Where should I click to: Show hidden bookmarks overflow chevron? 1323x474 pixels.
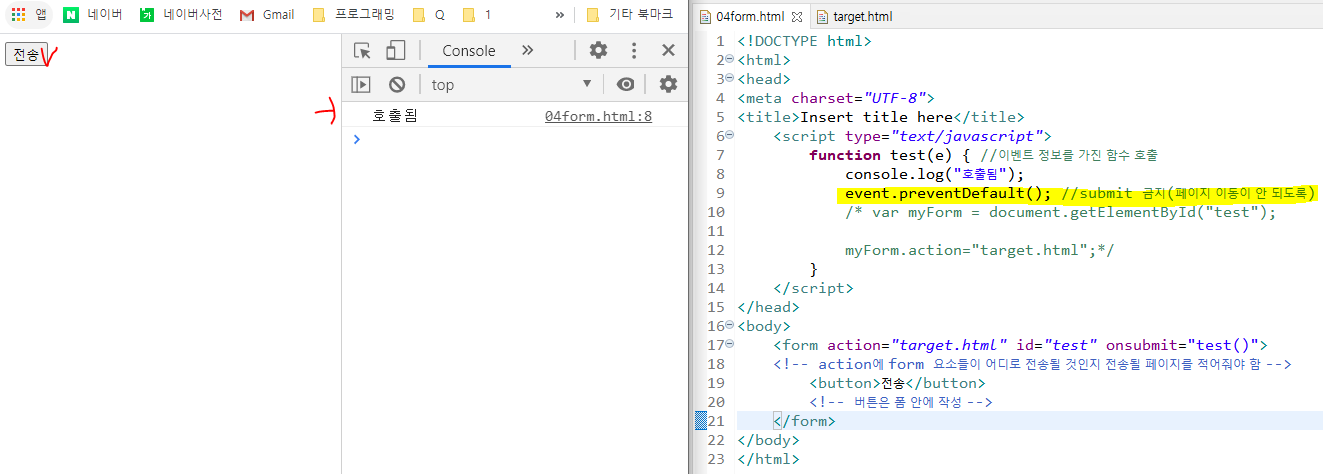(559, 15)
